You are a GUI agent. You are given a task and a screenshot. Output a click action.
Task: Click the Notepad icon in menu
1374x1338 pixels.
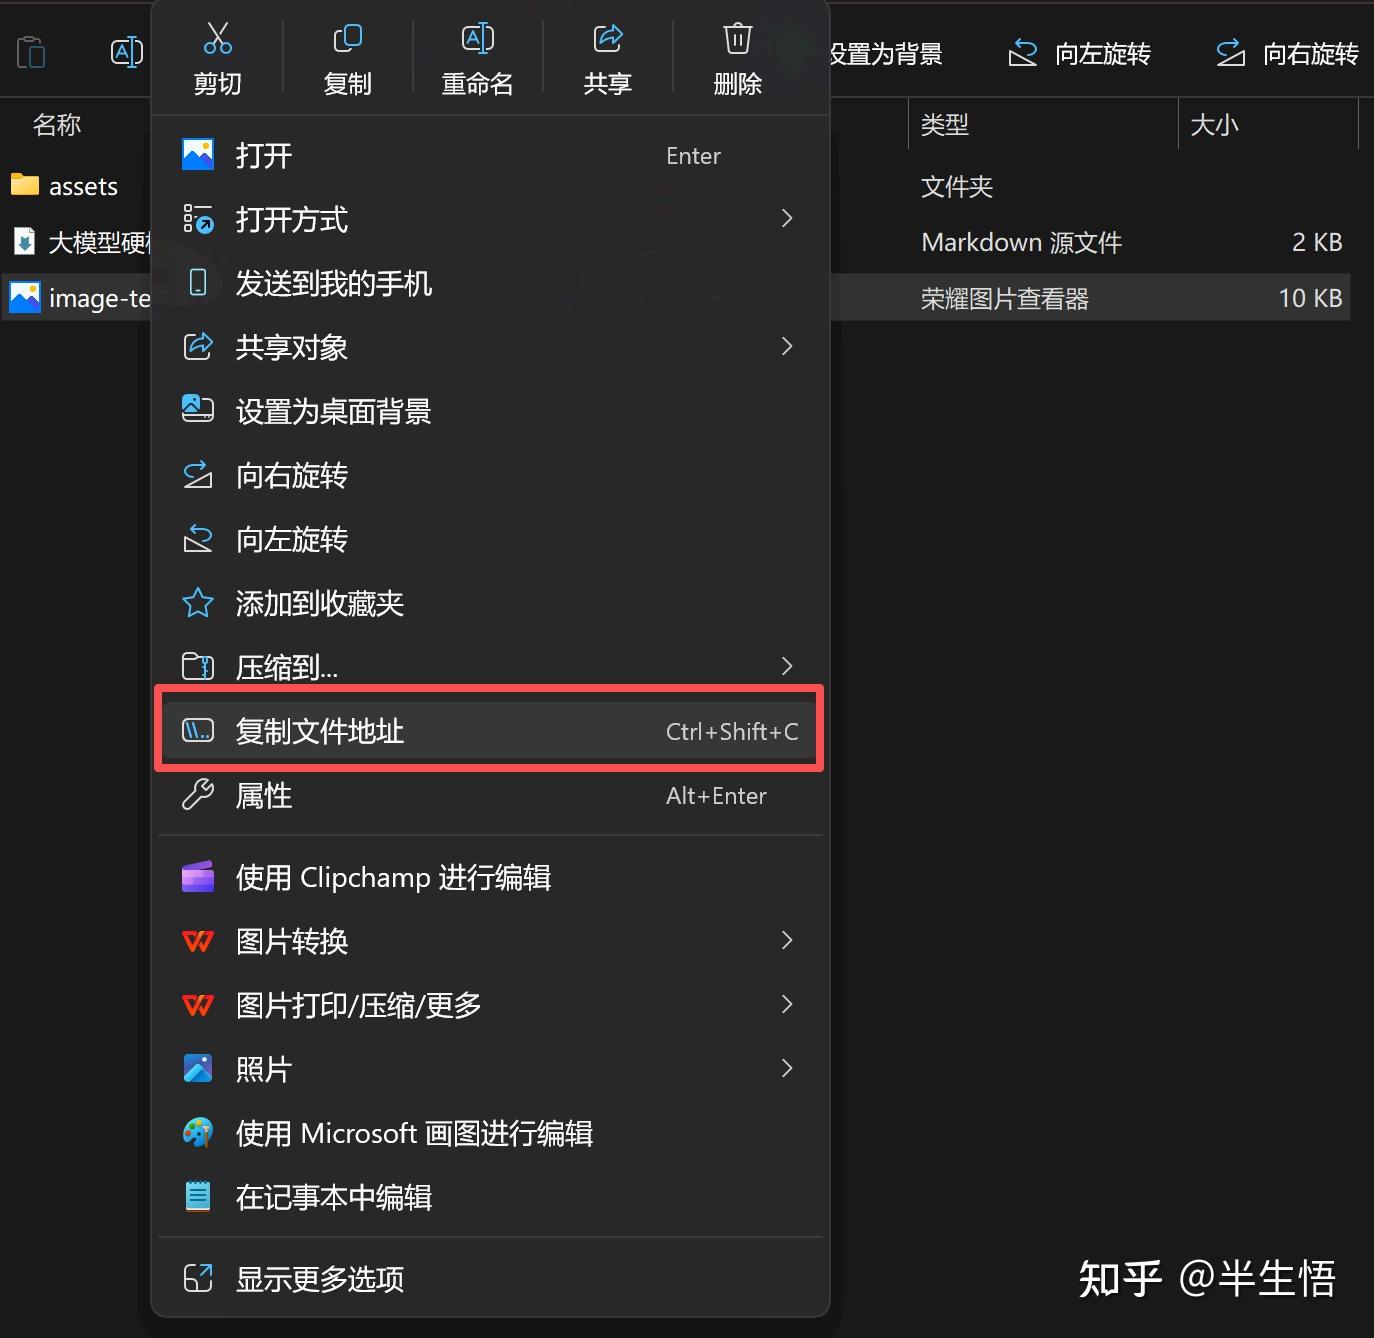(198, 1195)
